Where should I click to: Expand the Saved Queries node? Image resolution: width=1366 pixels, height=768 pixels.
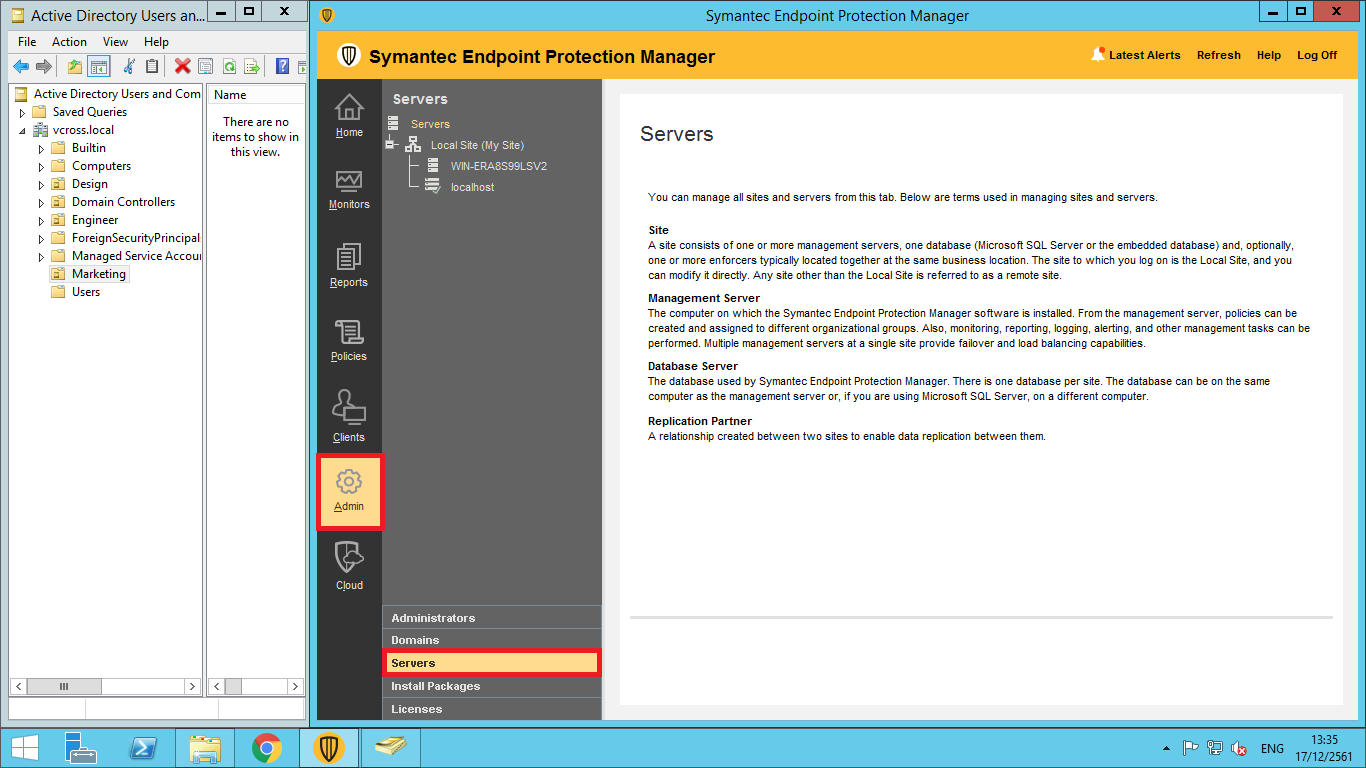click(x=22, y=113)
